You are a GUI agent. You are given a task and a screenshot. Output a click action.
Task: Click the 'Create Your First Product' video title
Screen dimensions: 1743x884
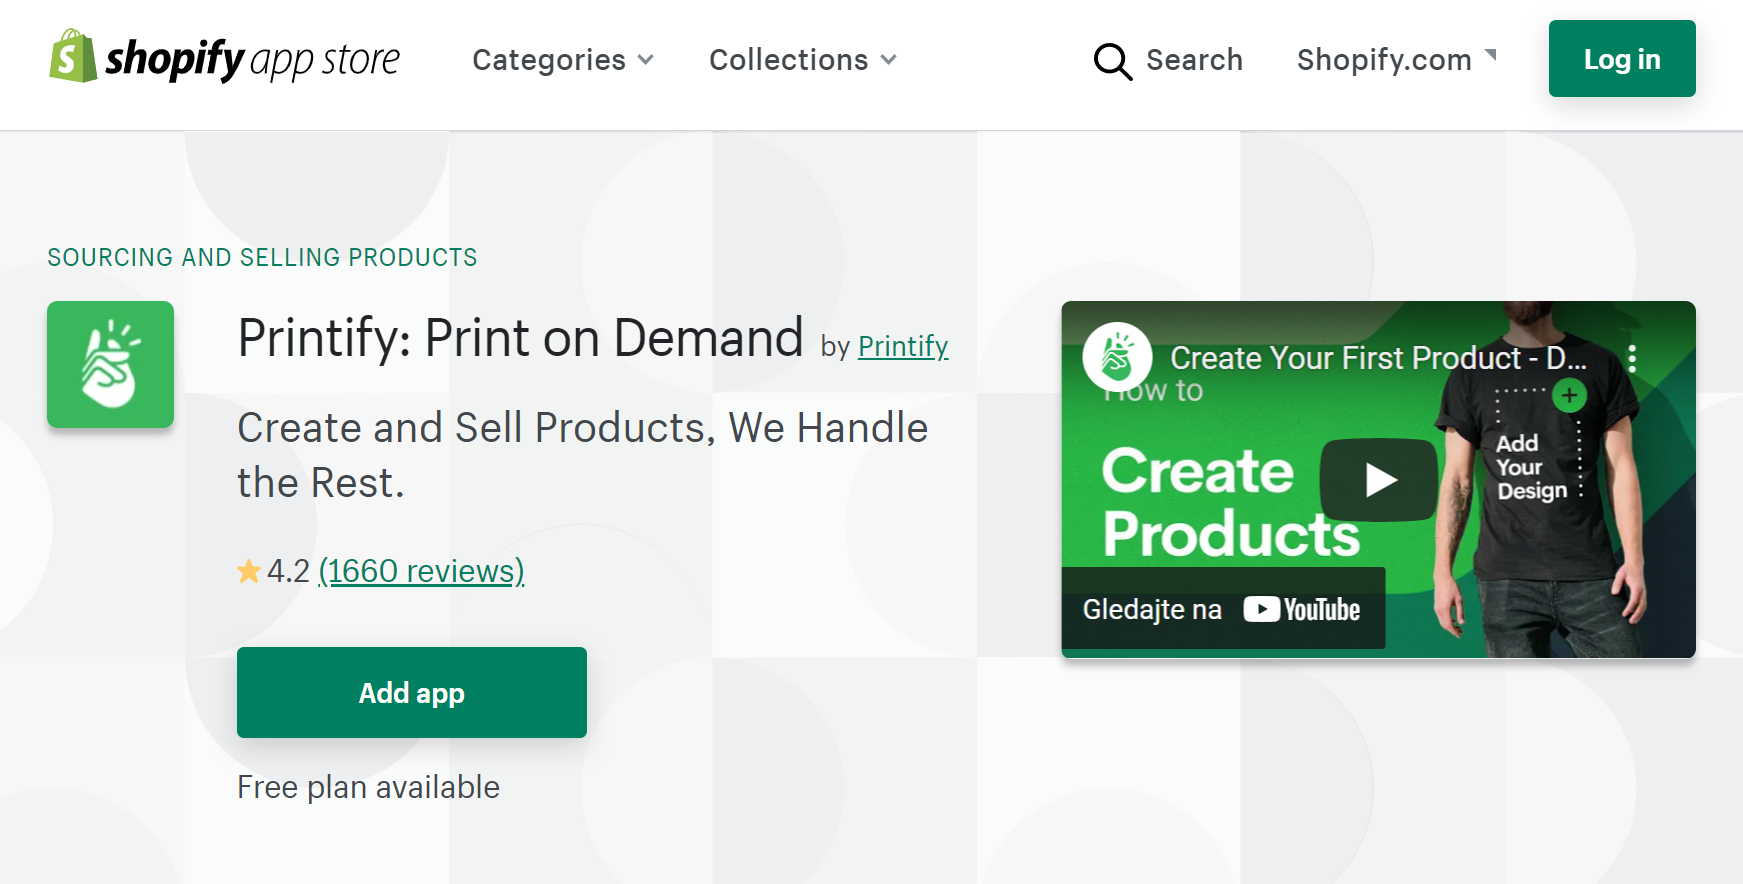click(1377, 358)
